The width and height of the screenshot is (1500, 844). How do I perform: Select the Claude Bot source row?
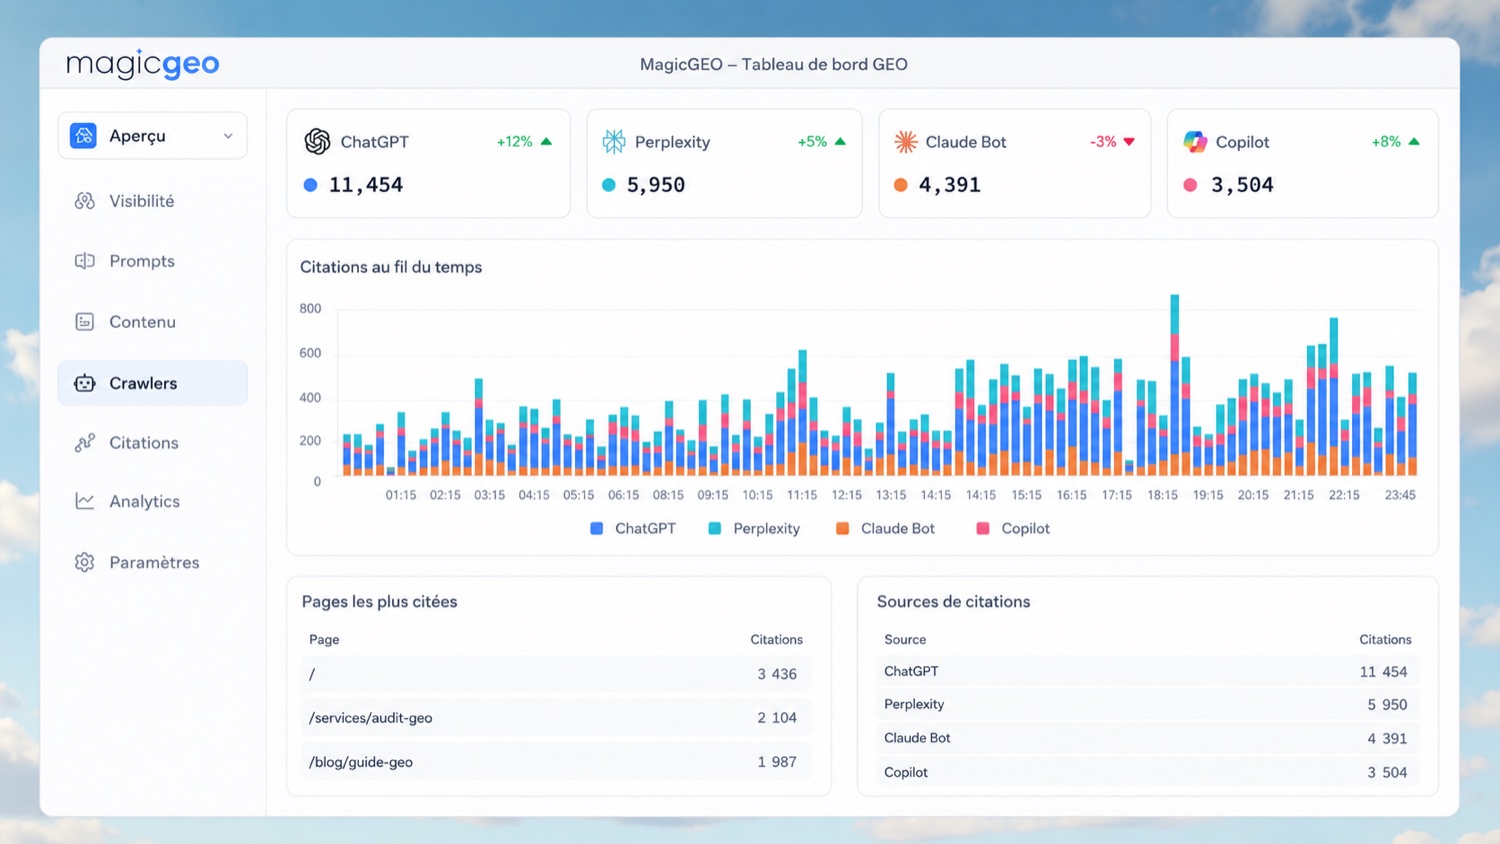pyautogui.click(x=1147, y=739)
